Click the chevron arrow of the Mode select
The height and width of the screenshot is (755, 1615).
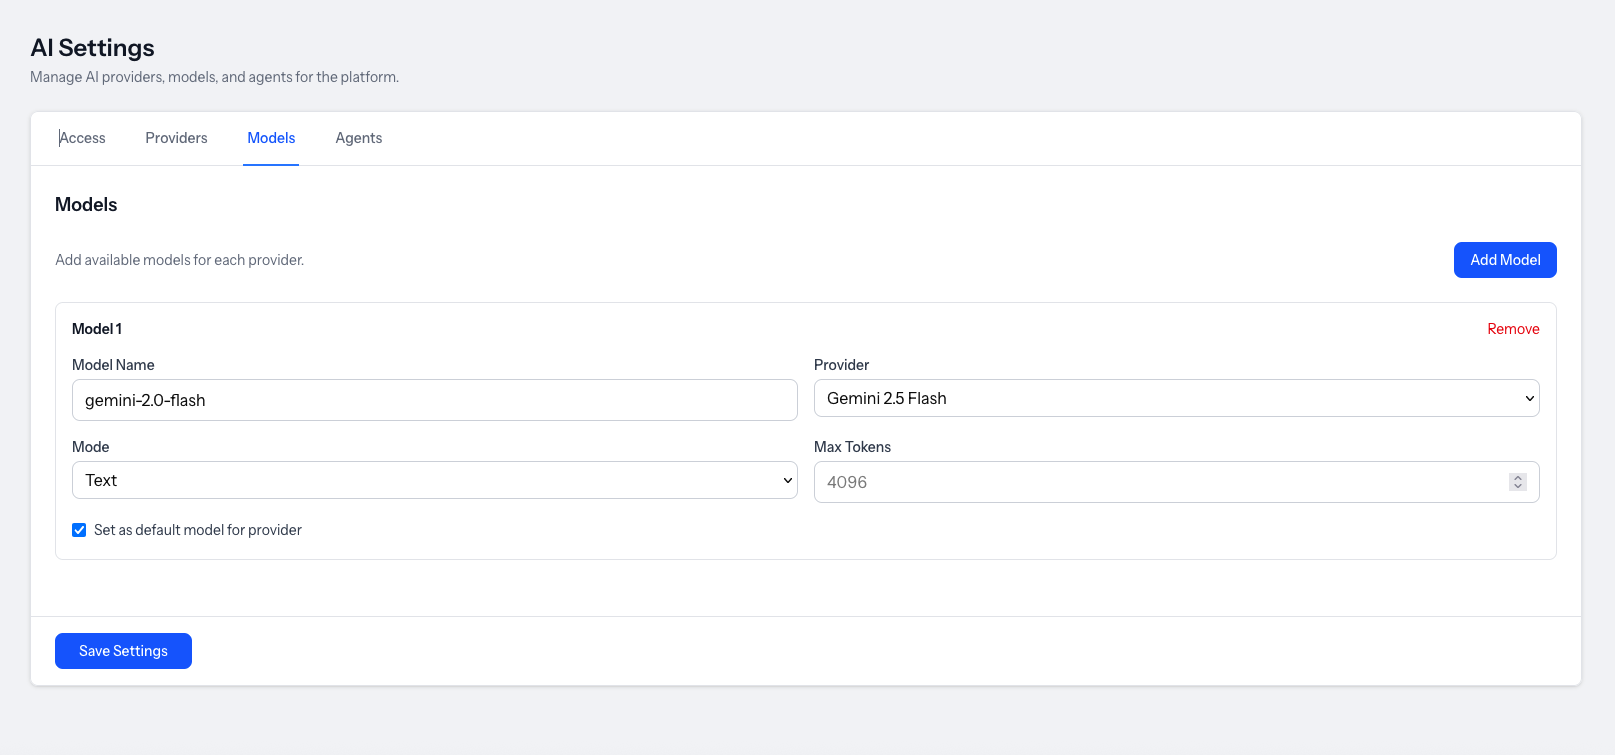(788, 480)
